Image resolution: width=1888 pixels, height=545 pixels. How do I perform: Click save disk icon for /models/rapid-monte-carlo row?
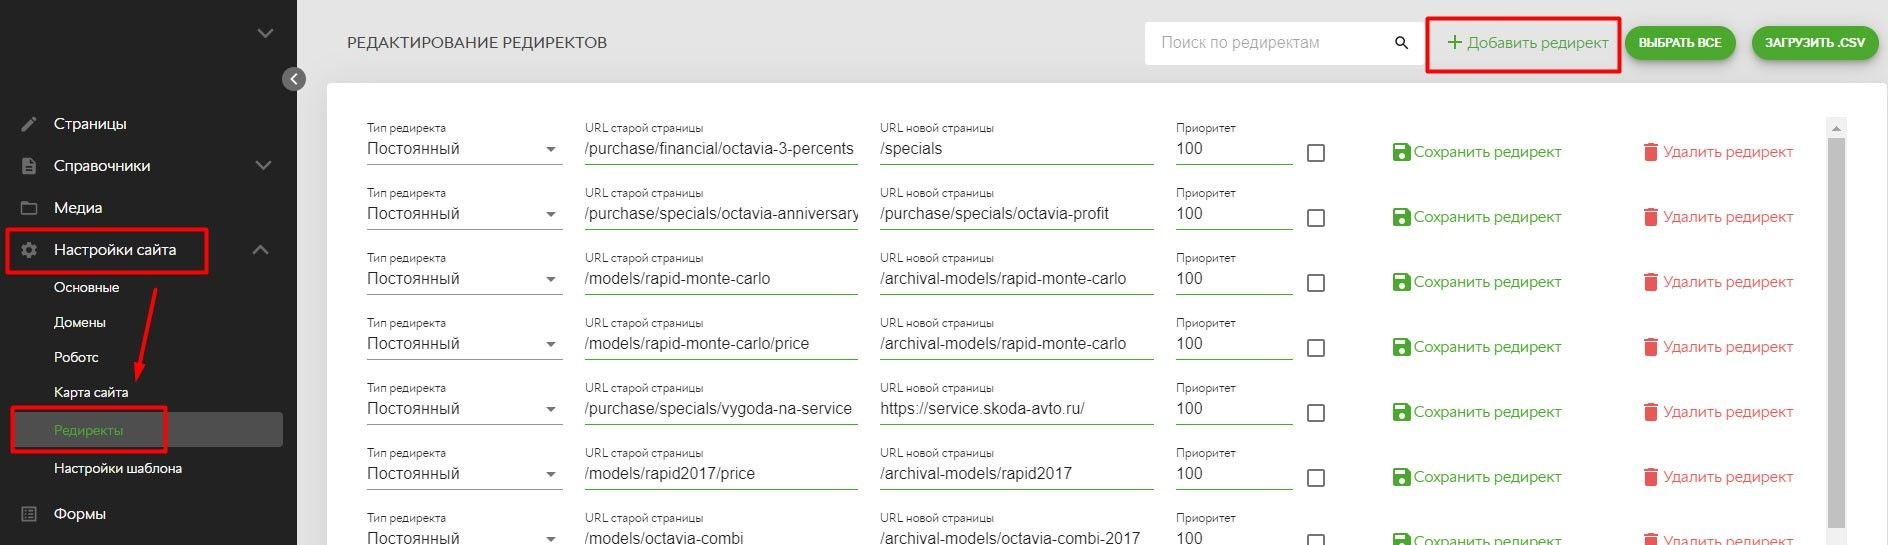(1401, 282)
